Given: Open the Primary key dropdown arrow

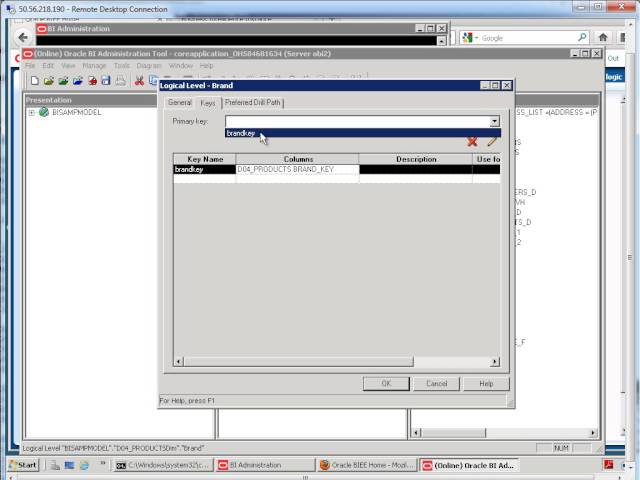Looking at the screenshot, I should [x=494, y=121].
